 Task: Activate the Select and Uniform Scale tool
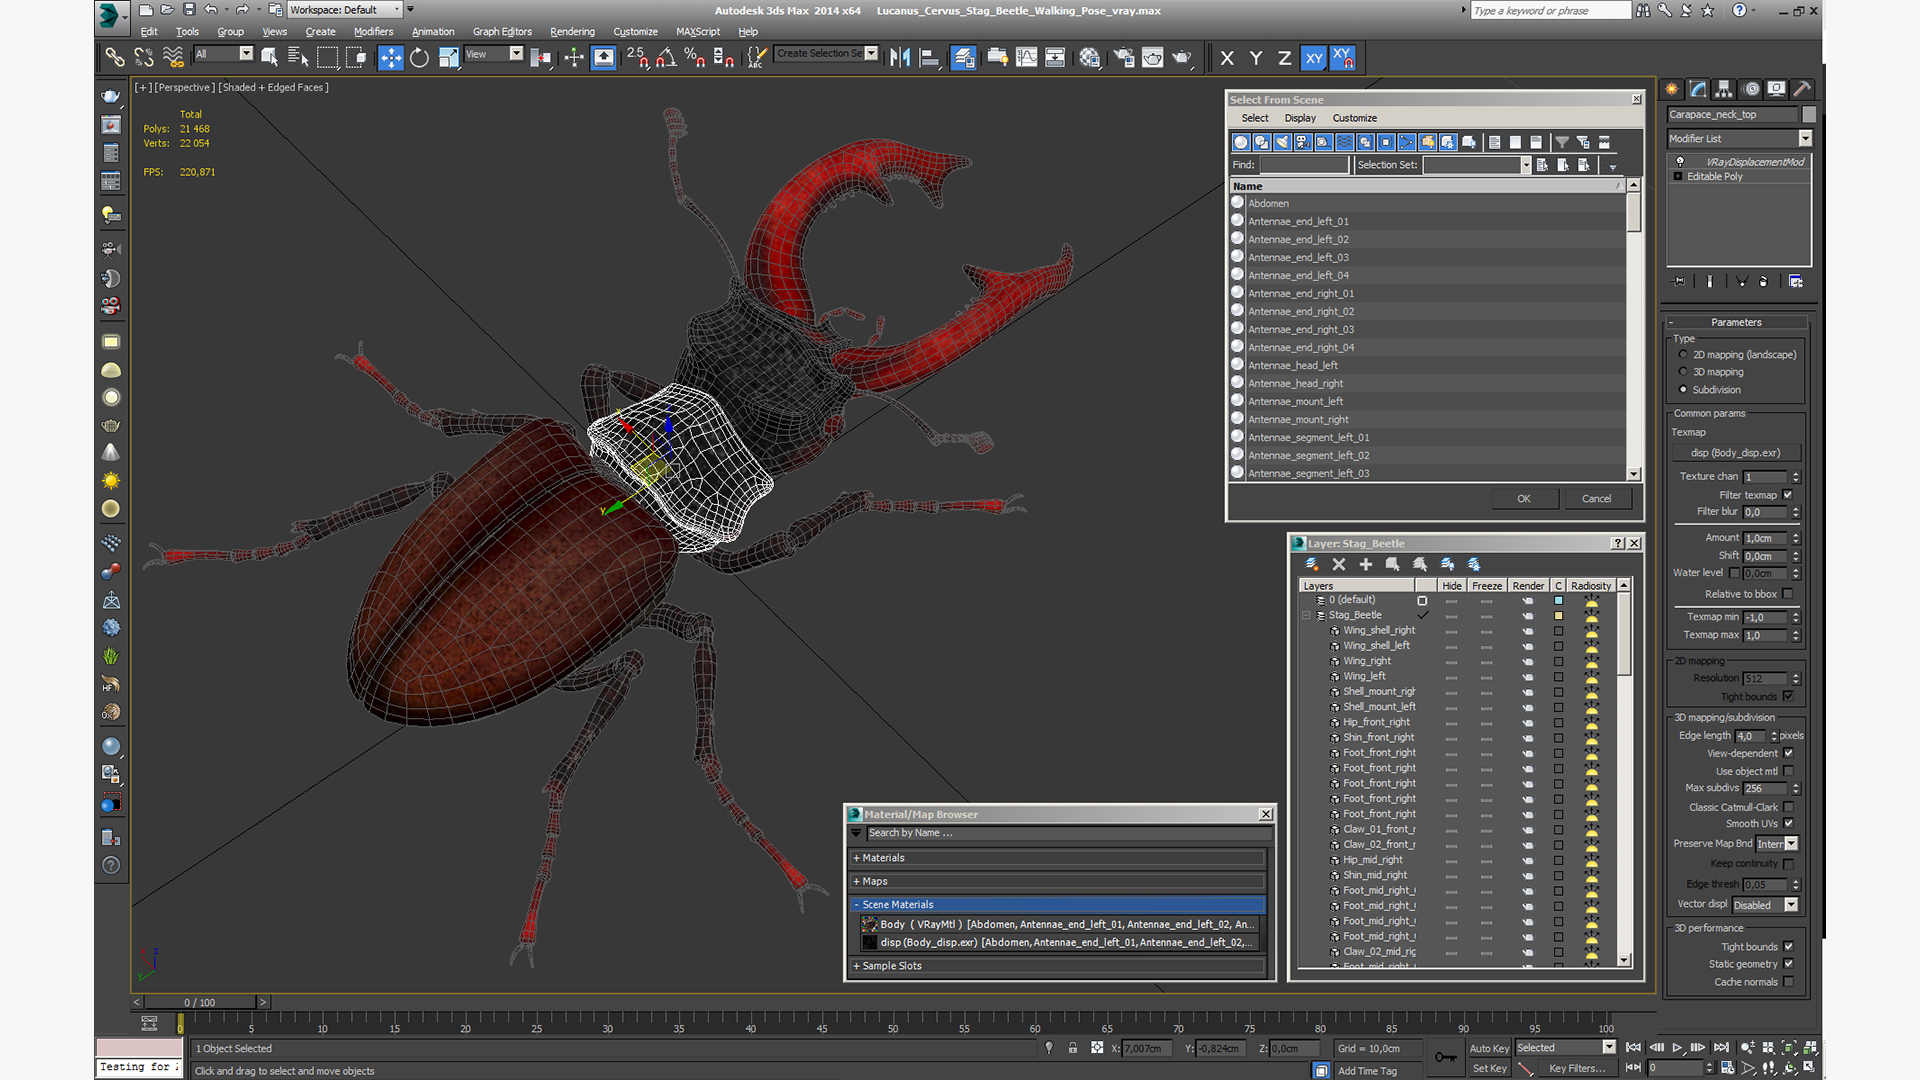tap(449, 57)
